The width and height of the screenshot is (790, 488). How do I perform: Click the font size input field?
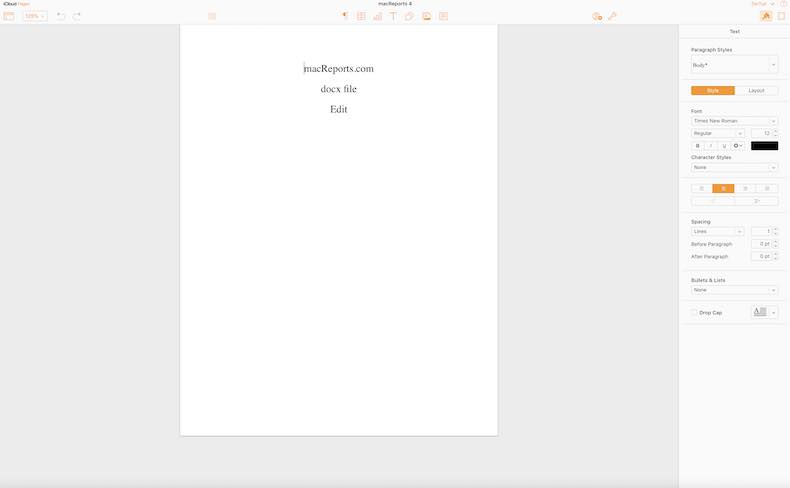[761, 133]
